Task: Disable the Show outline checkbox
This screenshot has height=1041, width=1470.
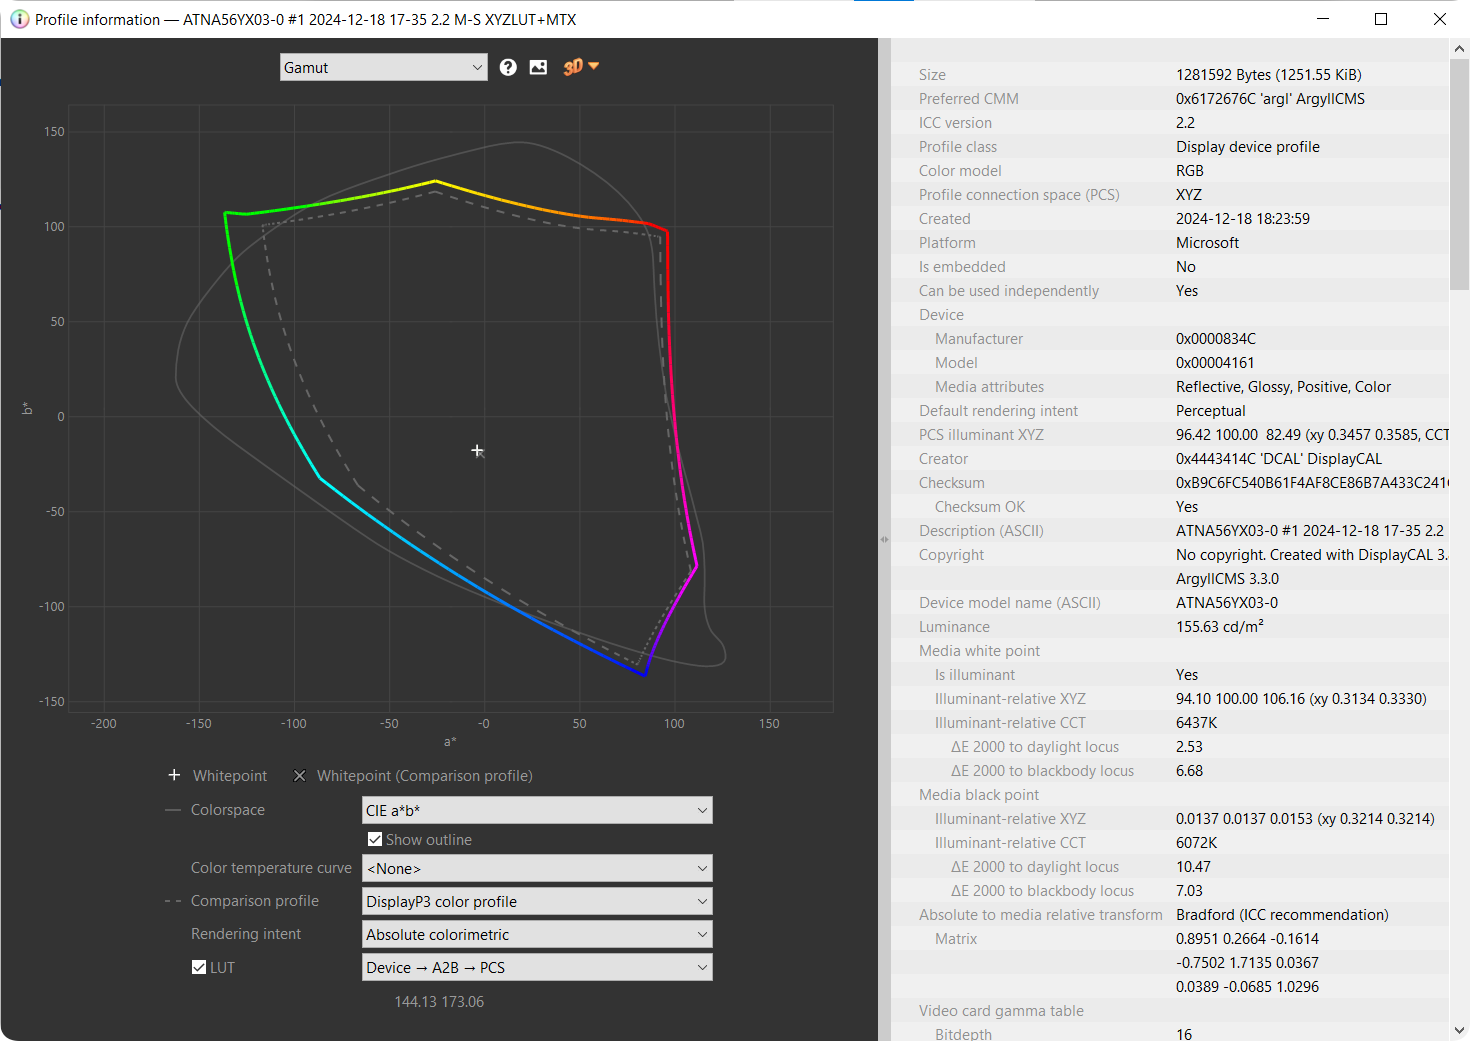Action: (x=375, y=839)
